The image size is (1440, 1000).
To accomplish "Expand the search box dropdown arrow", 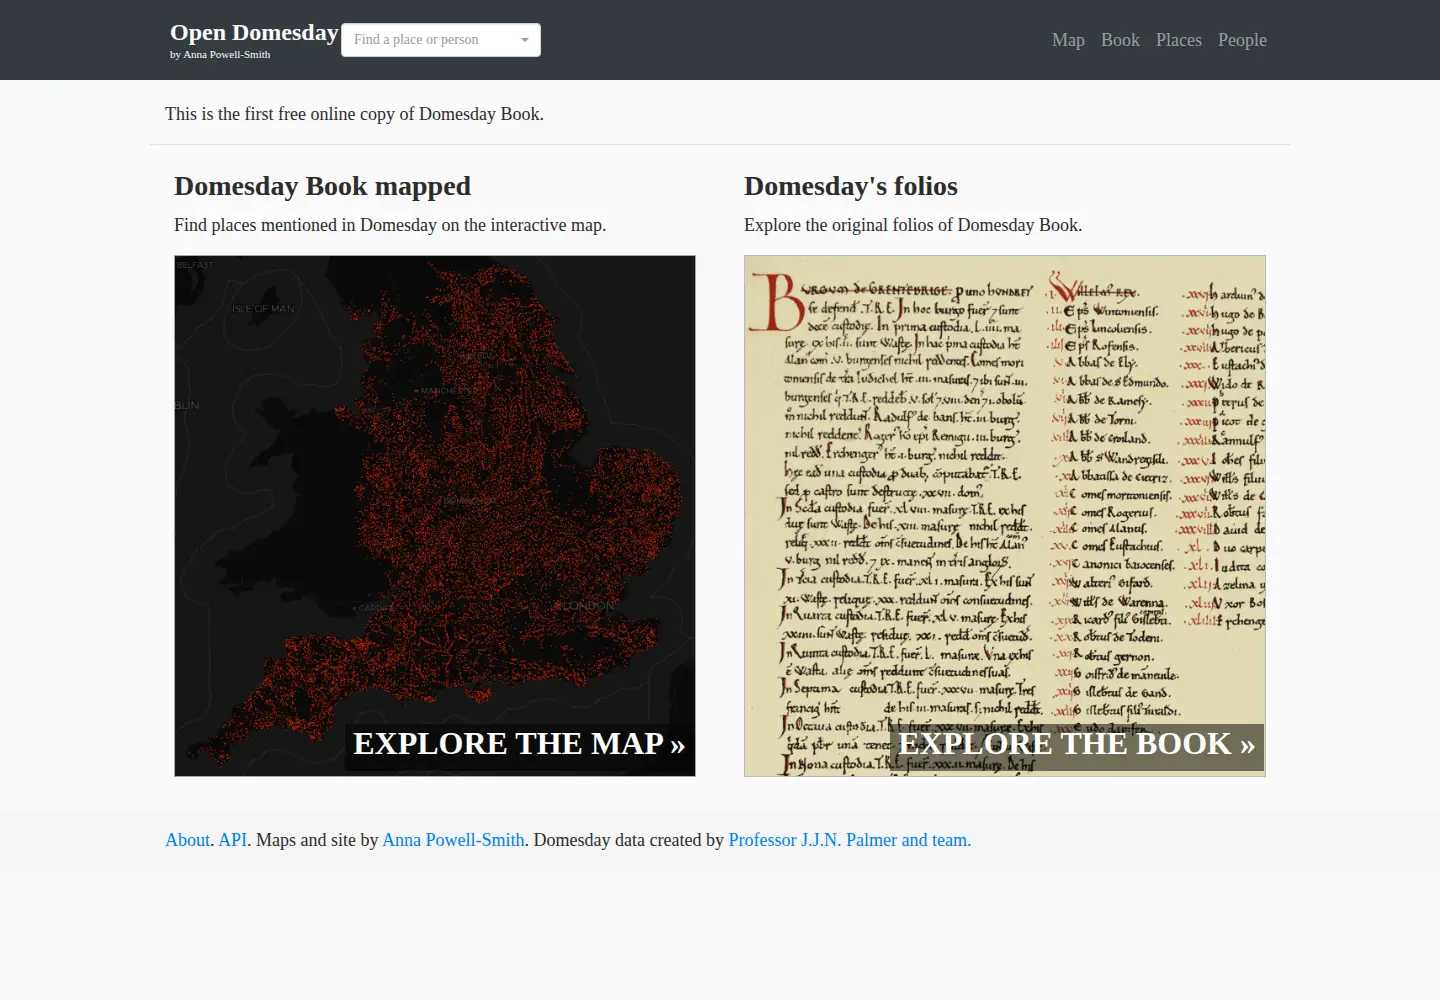I will click(525, 40).
